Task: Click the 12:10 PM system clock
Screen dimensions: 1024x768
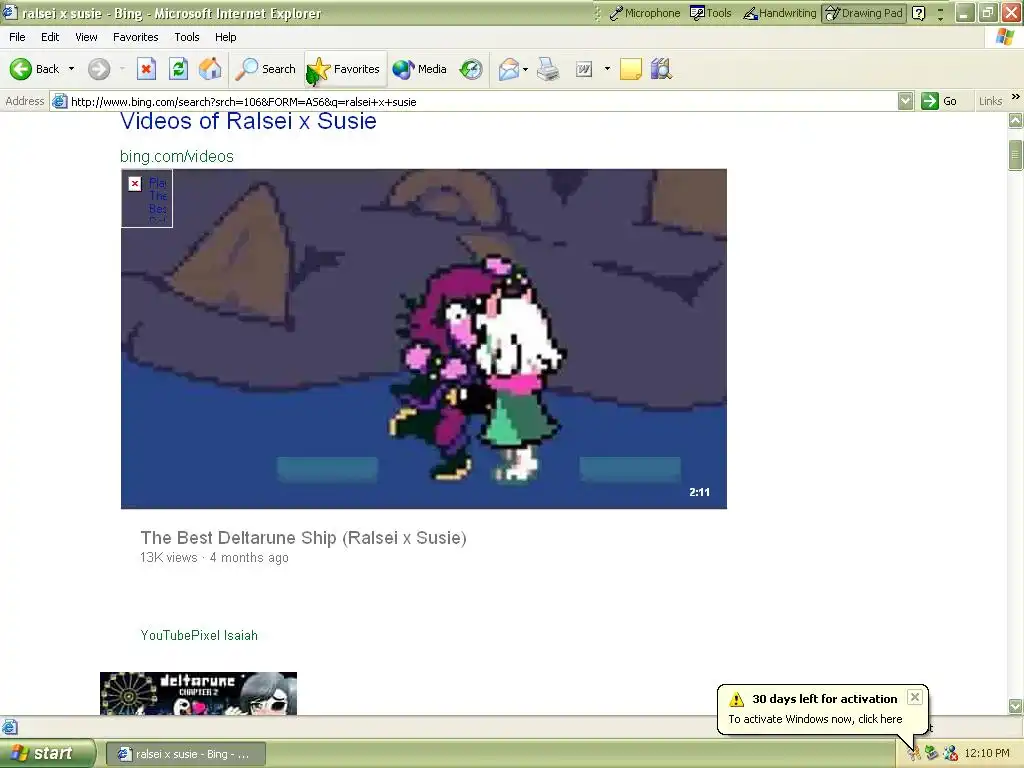Action: (987, 754)
